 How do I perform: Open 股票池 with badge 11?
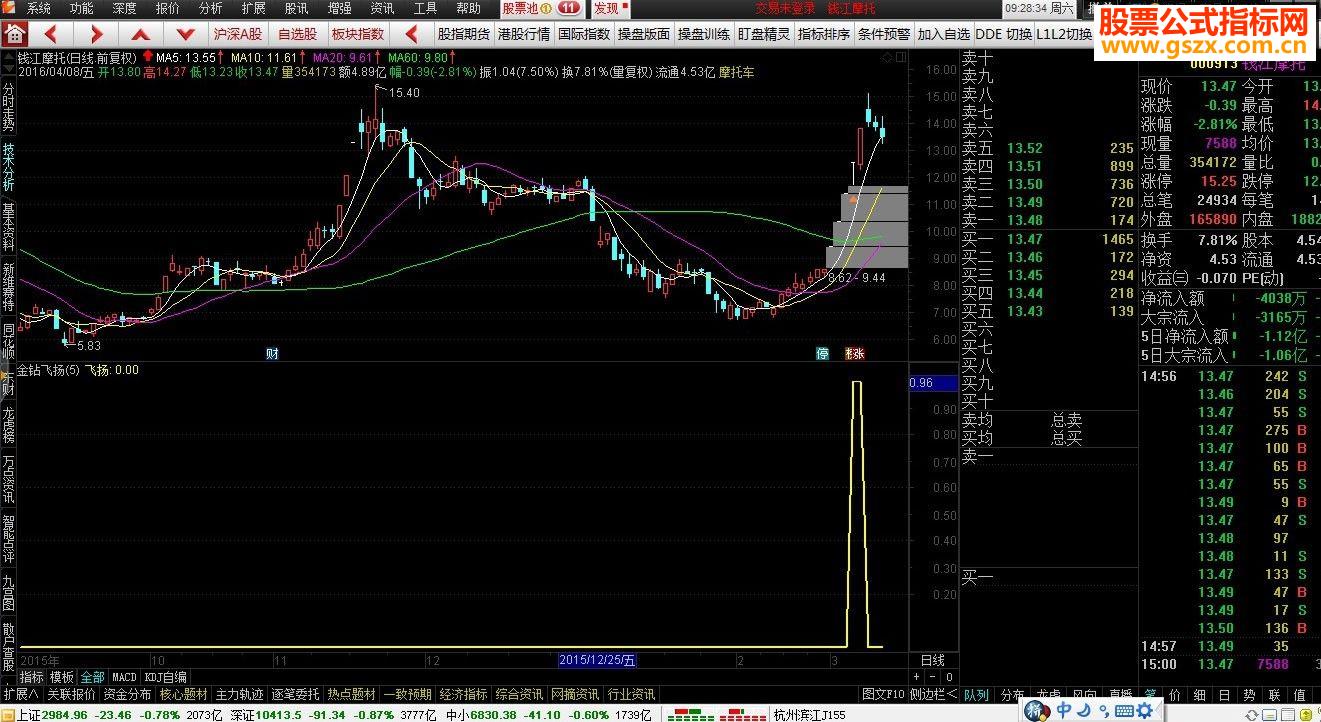coord(541,8)
